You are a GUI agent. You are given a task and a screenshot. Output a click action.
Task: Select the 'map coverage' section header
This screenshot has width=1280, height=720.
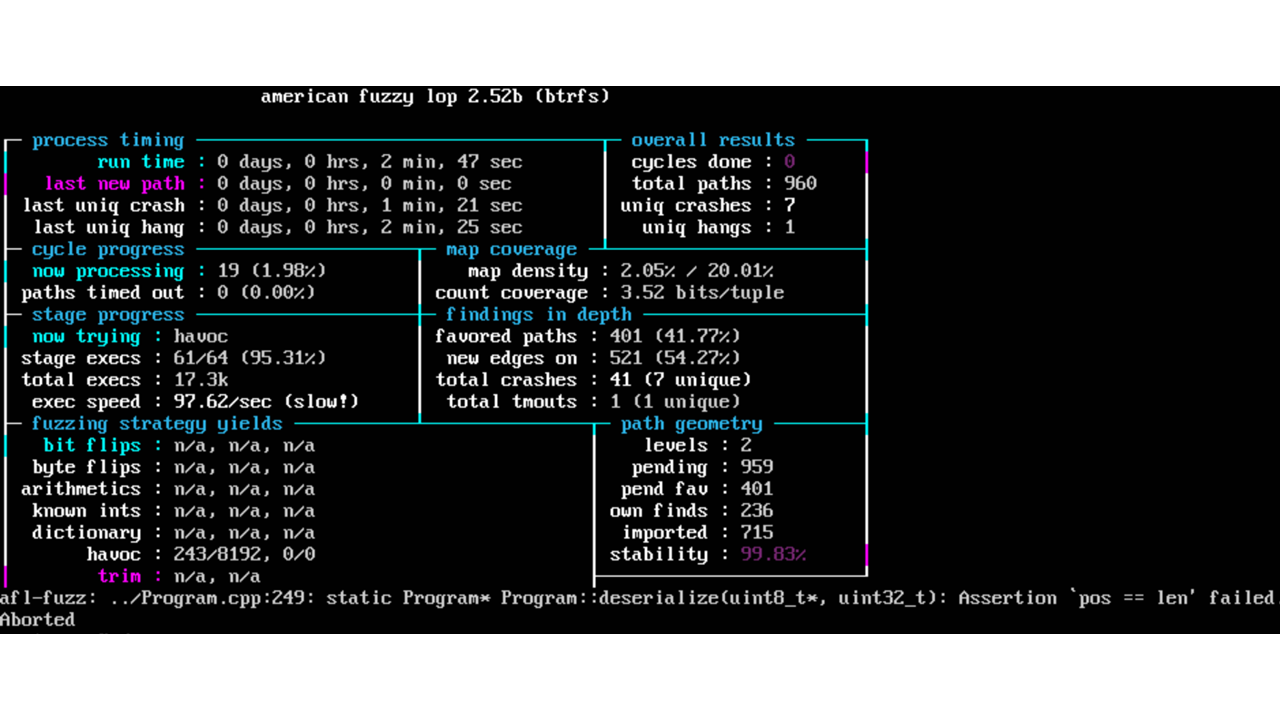512,250
